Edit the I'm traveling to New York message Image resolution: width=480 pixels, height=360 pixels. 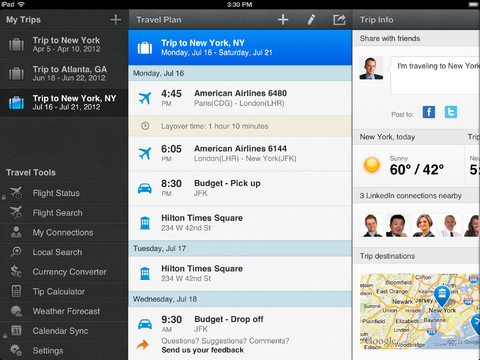[436, 75]
